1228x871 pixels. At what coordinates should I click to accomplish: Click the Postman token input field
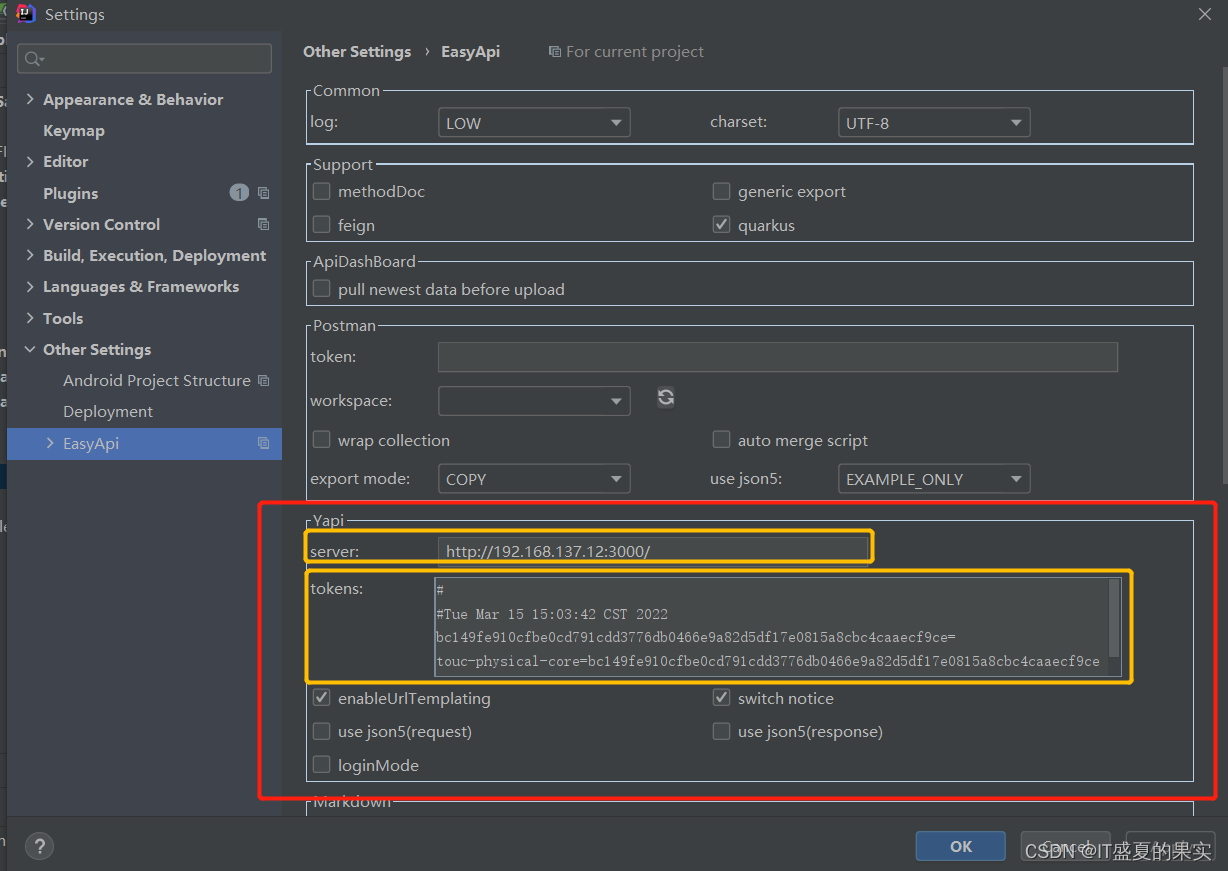[777, 357]
